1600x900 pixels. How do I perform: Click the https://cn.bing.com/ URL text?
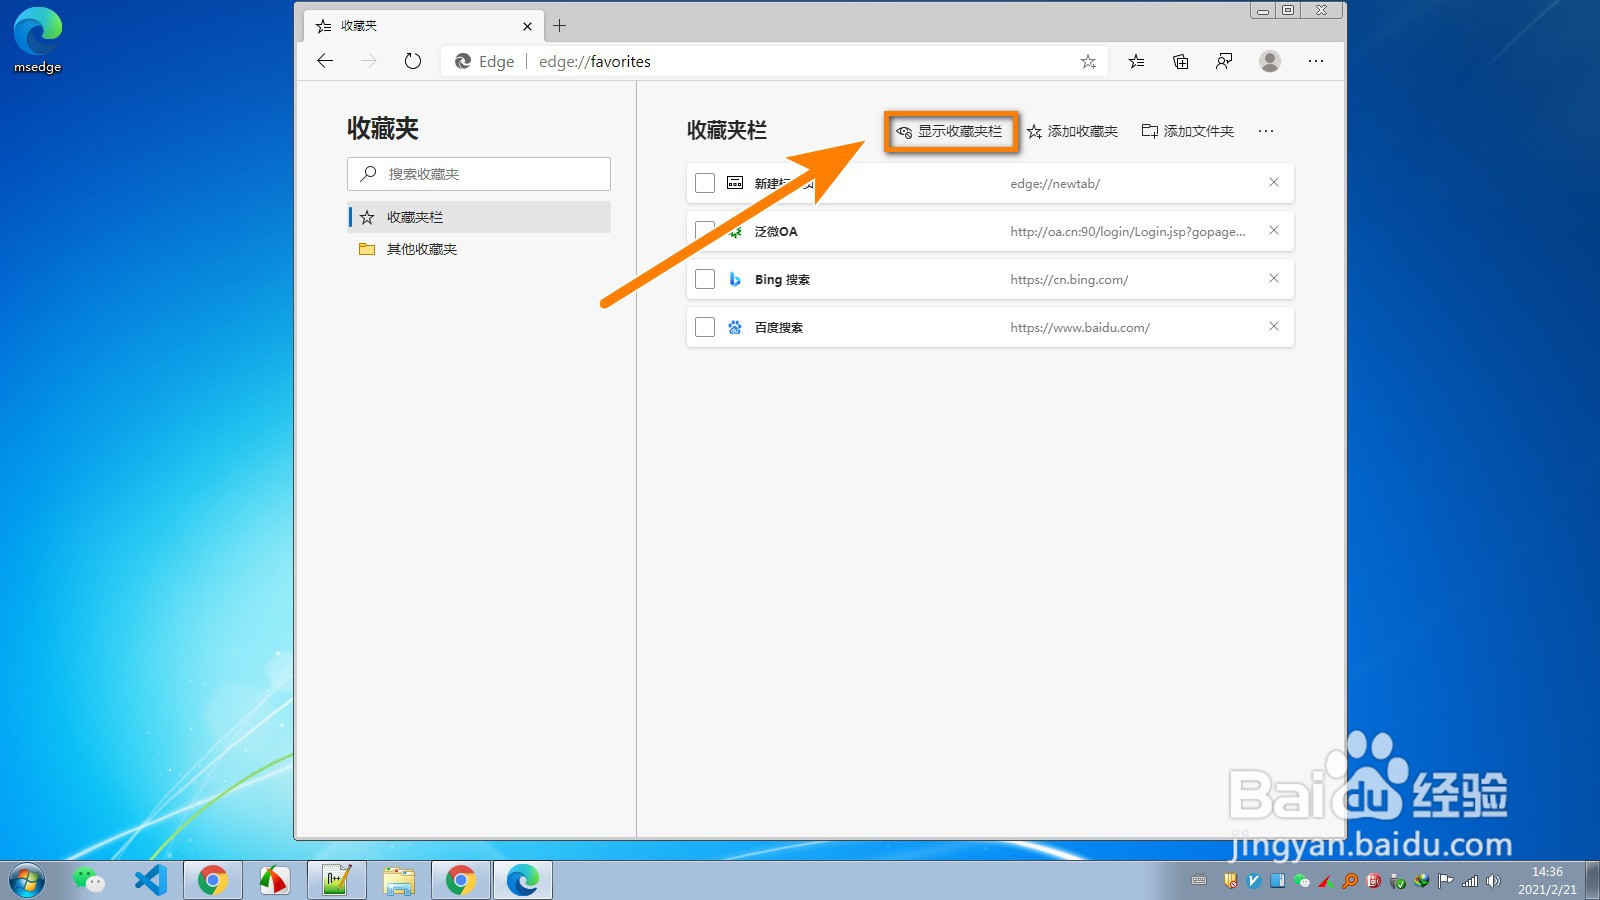point(1069,280)
